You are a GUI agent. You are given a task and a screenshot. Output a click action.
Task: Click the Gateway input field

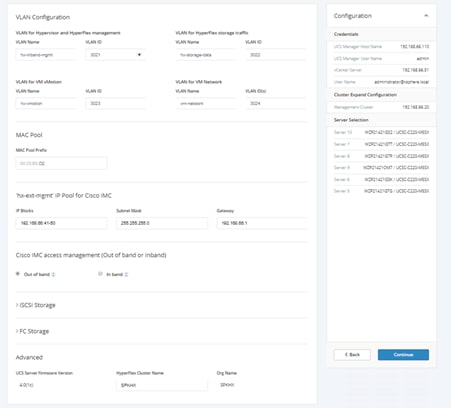click(x=262, y=223)
